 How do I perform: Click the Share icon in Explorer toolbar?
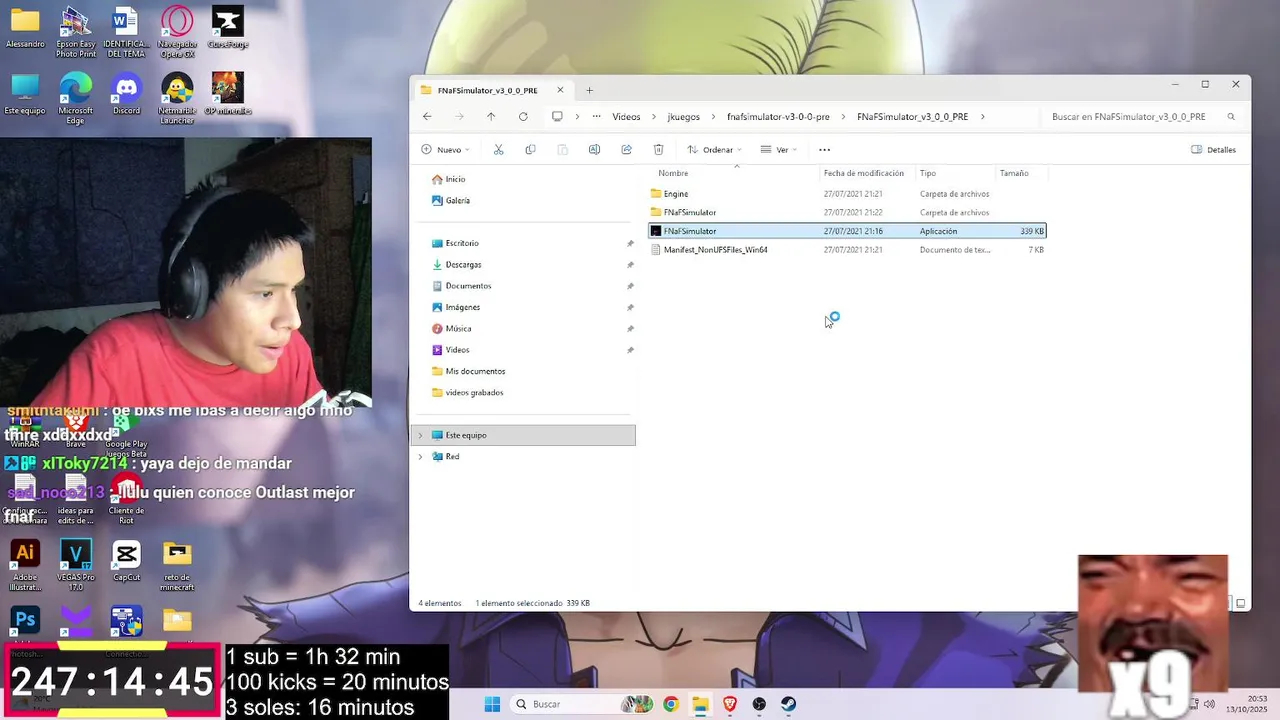626,150
